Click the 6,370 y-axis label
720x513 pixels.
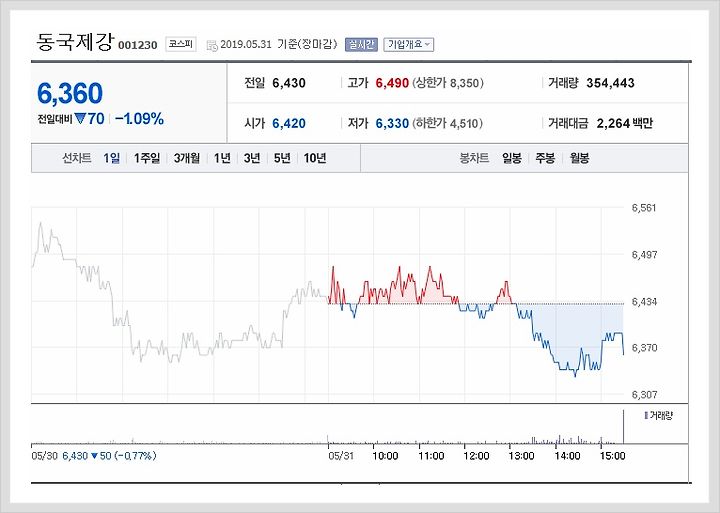[x=644, y=348]
